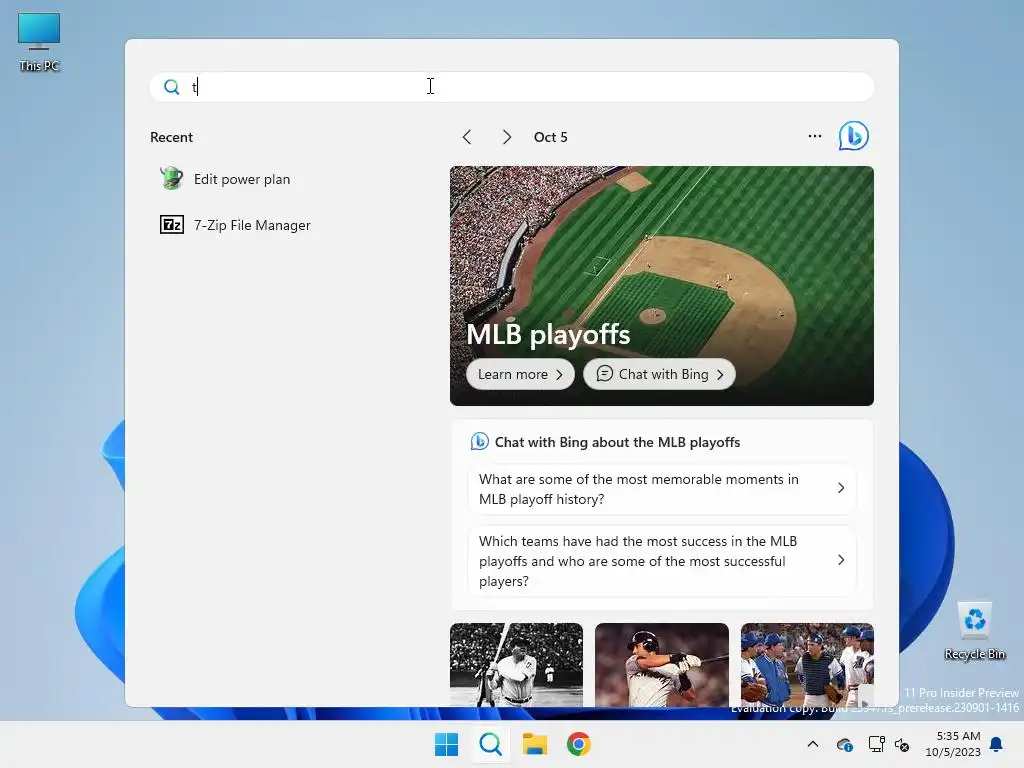The height and width of the screenshot is (768, 1024).
Task: Click the taskbar Search icon
Action: click(490, 744)
